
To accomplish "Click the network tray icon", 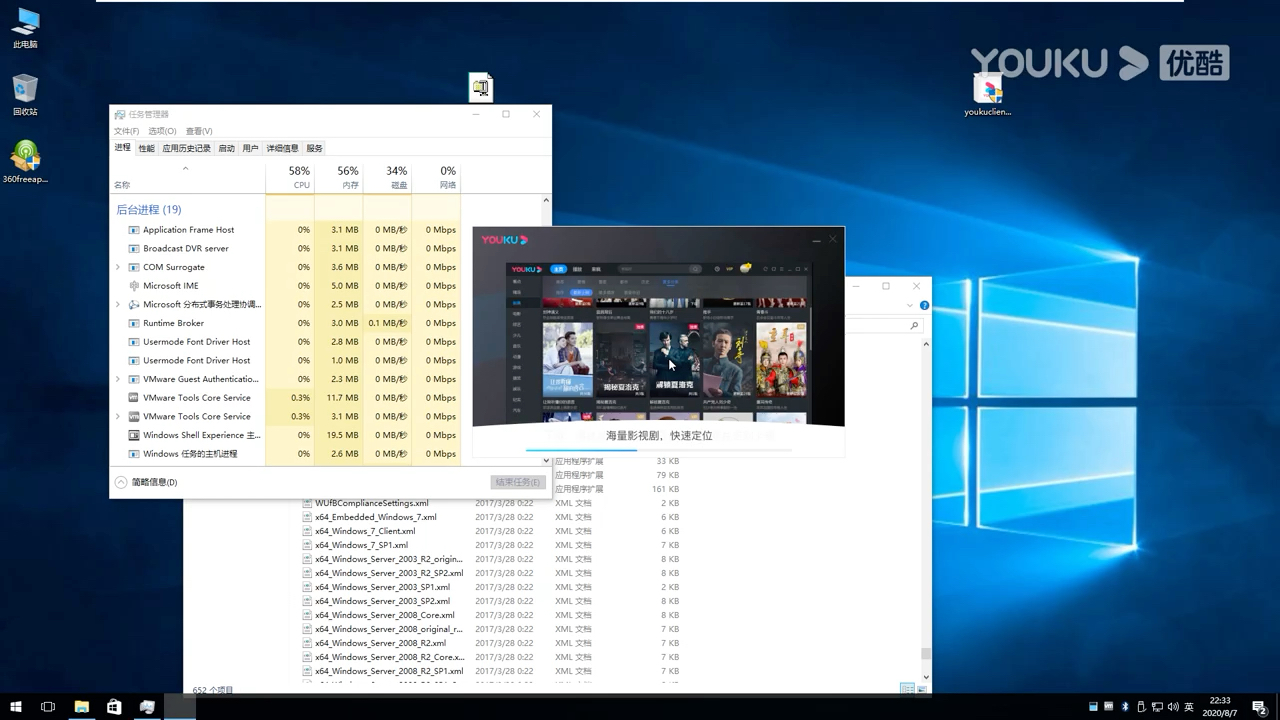I will 1156,707.
